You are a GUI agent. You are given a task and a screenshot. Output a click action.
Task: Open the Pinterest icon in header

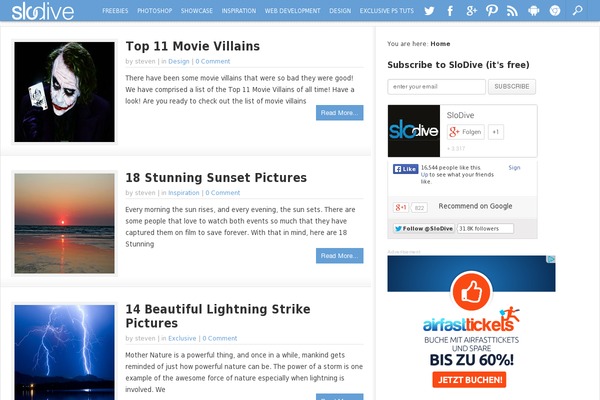coord(492,10)
